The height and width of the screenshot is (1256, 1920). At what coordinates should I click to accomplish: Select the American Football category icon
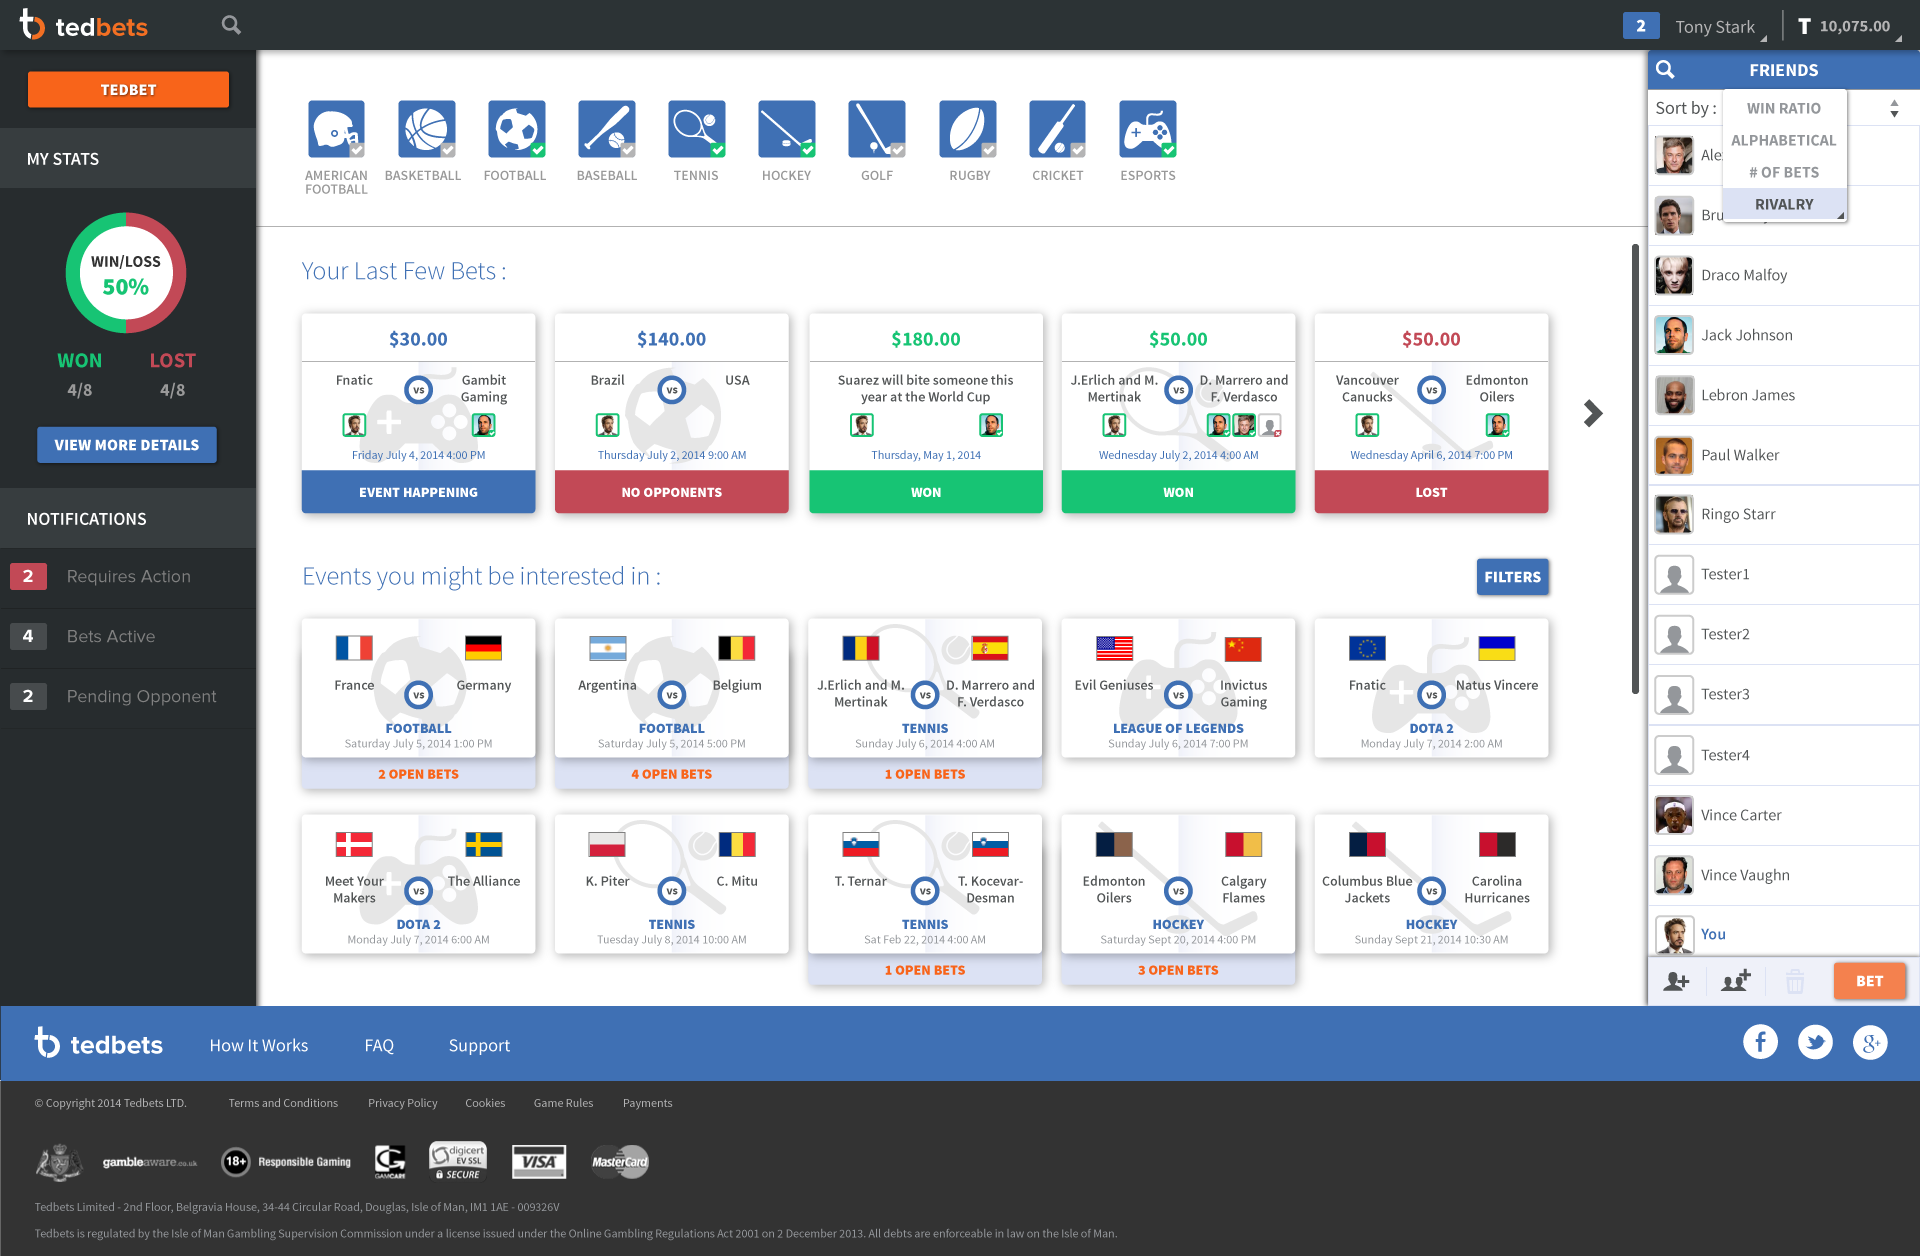[x=336, y=128]
